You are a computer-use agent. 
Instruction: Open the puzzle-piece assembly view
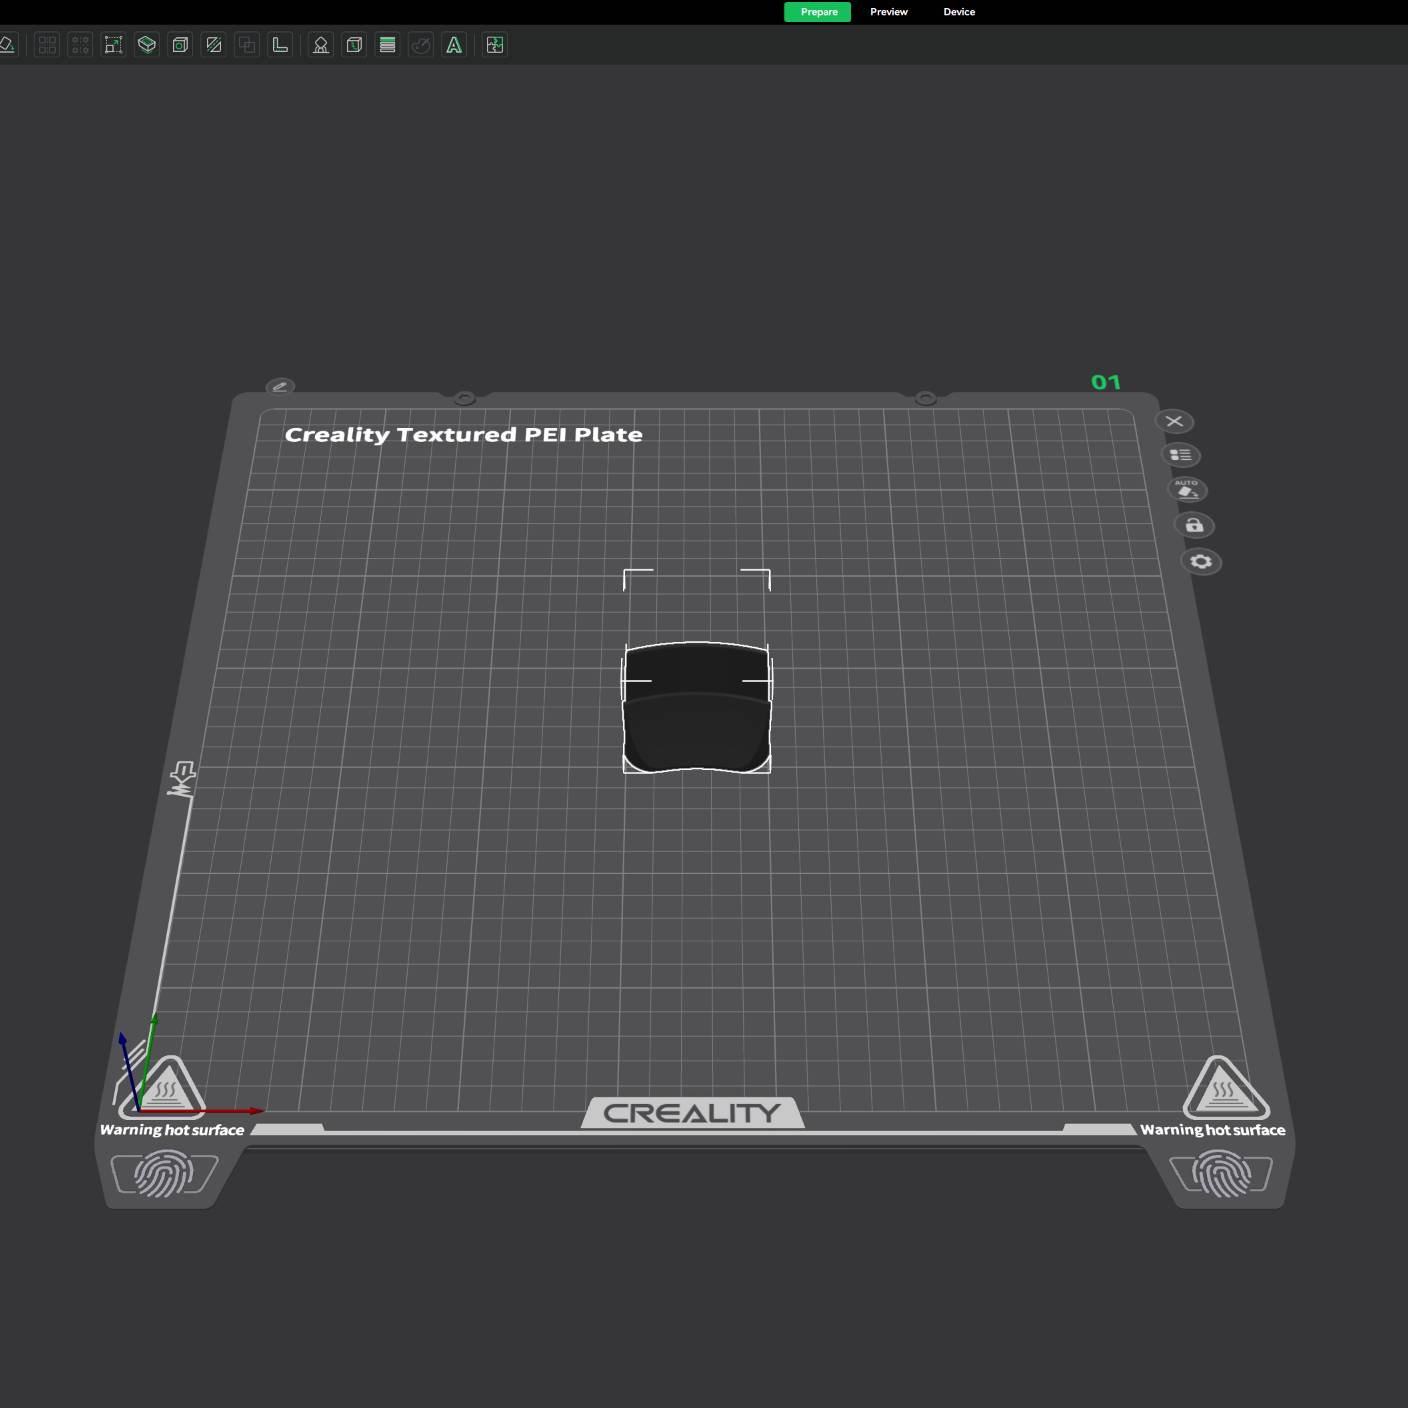pos(495,45)
